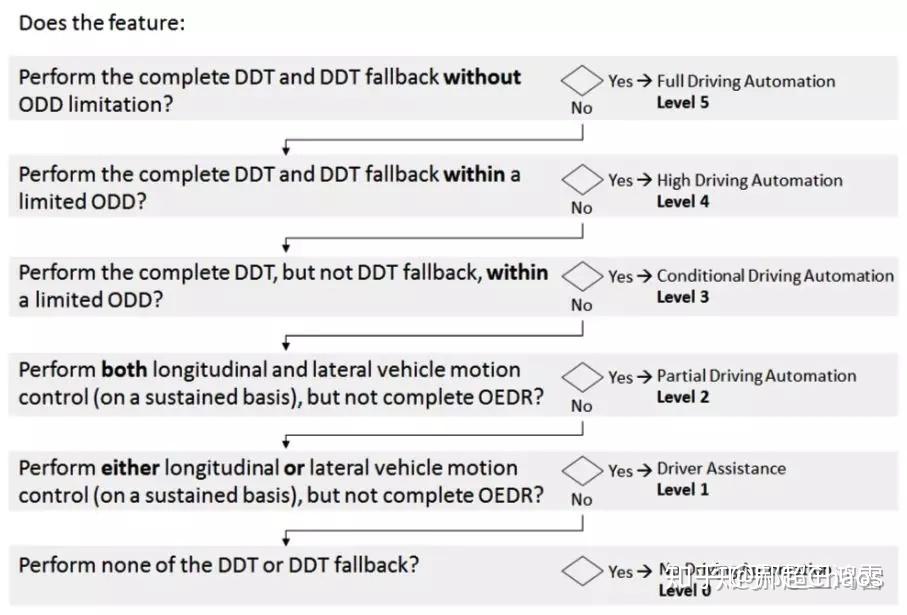
Task: Click the 'Does the feature:' heading
Action: 102,23
